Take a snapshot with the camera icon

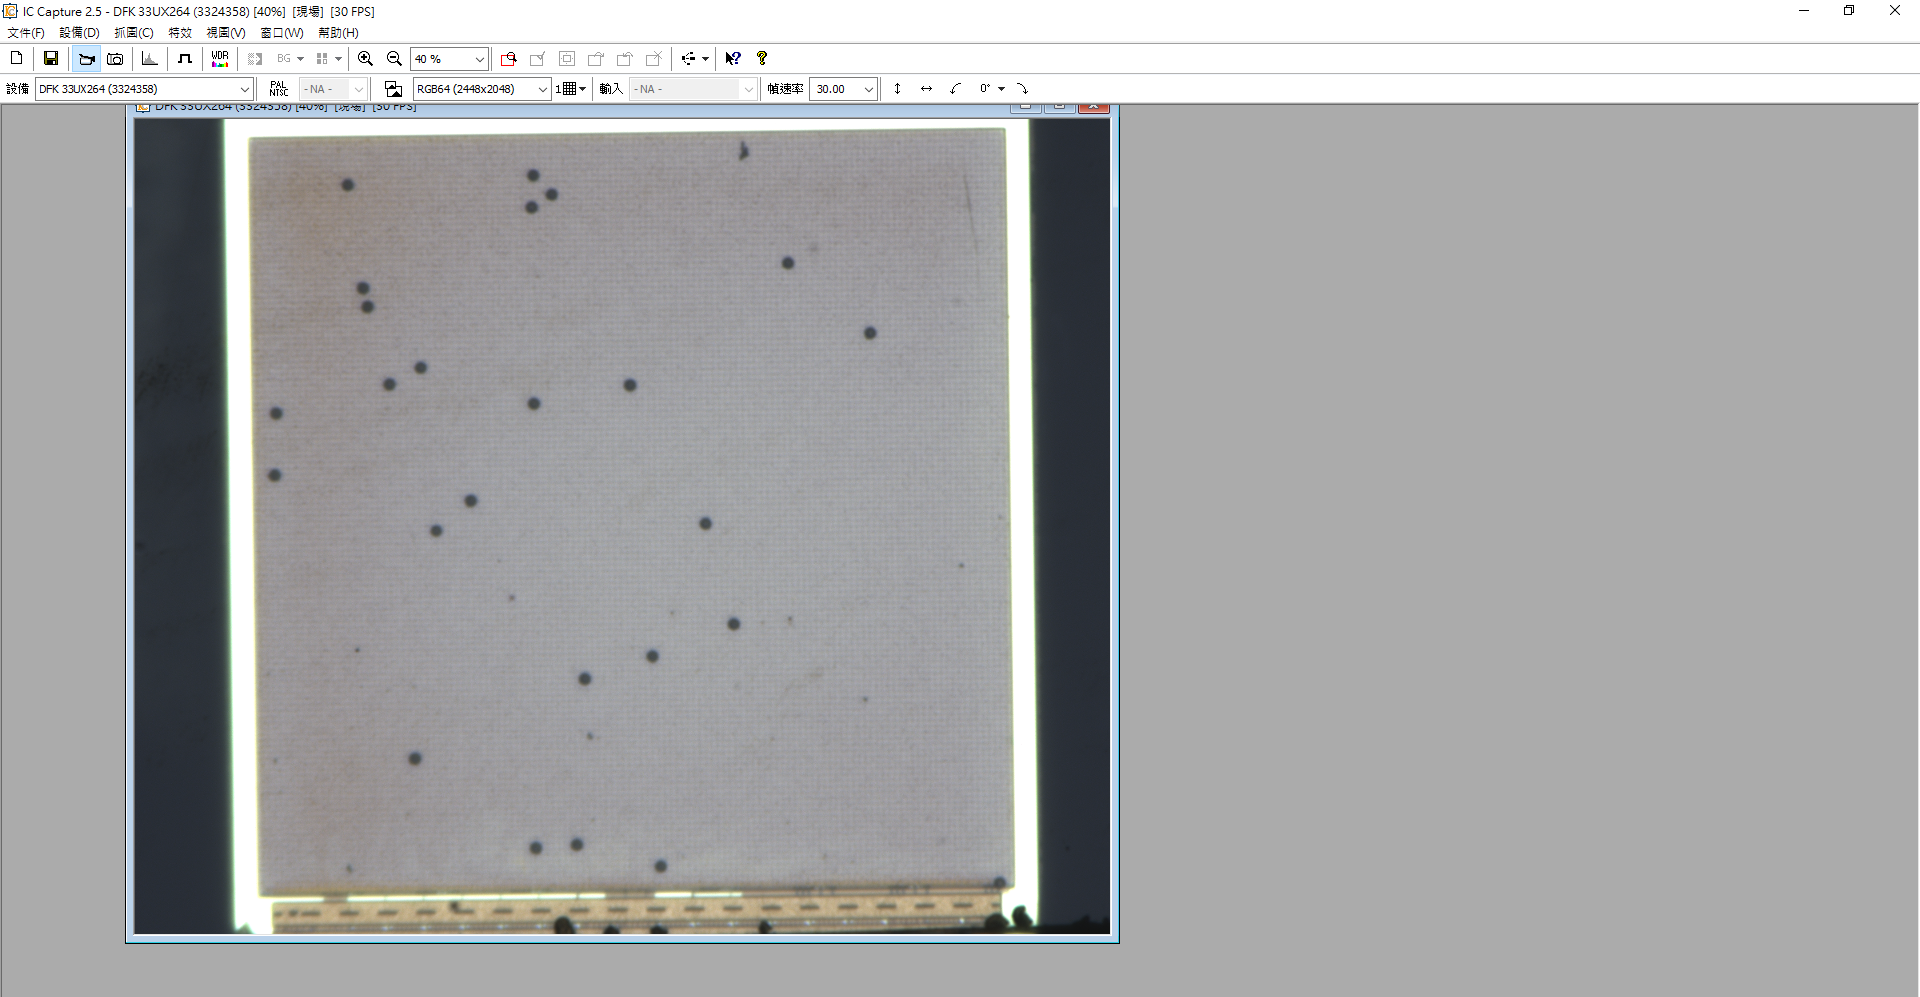point(115,58)
